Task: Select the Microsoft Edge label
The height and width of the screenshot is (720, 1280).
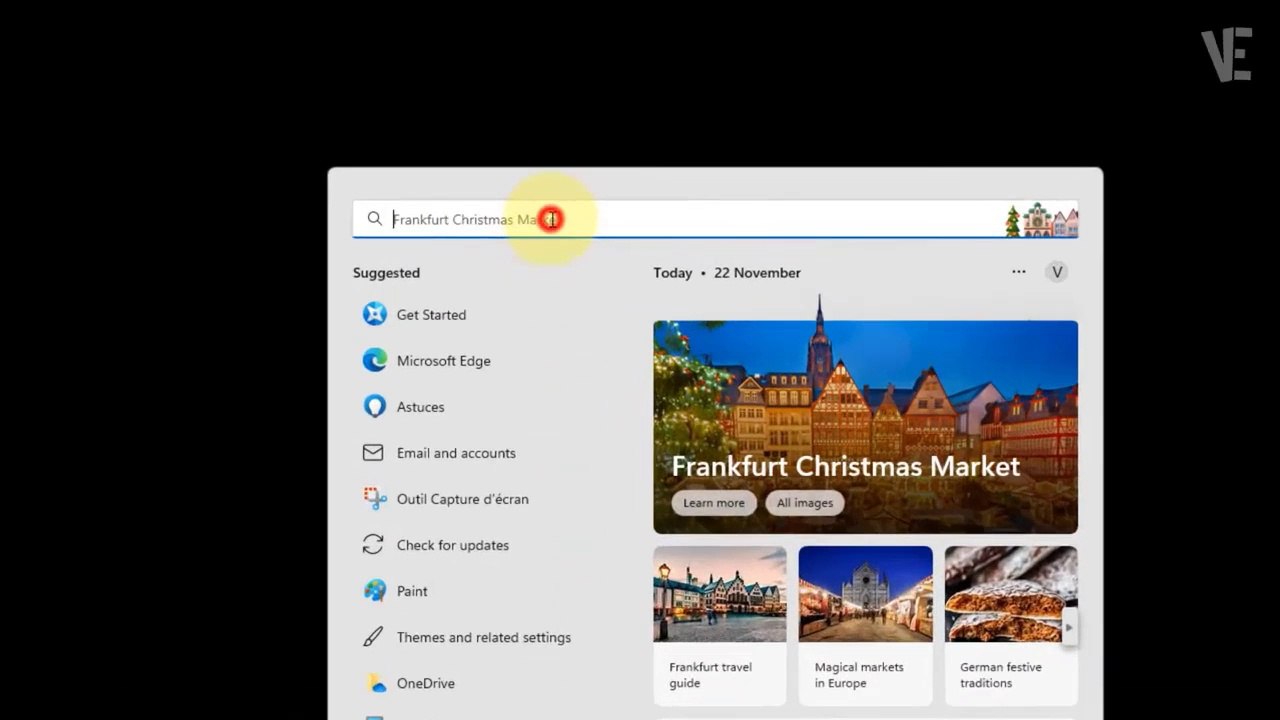Action: [443, 360]
